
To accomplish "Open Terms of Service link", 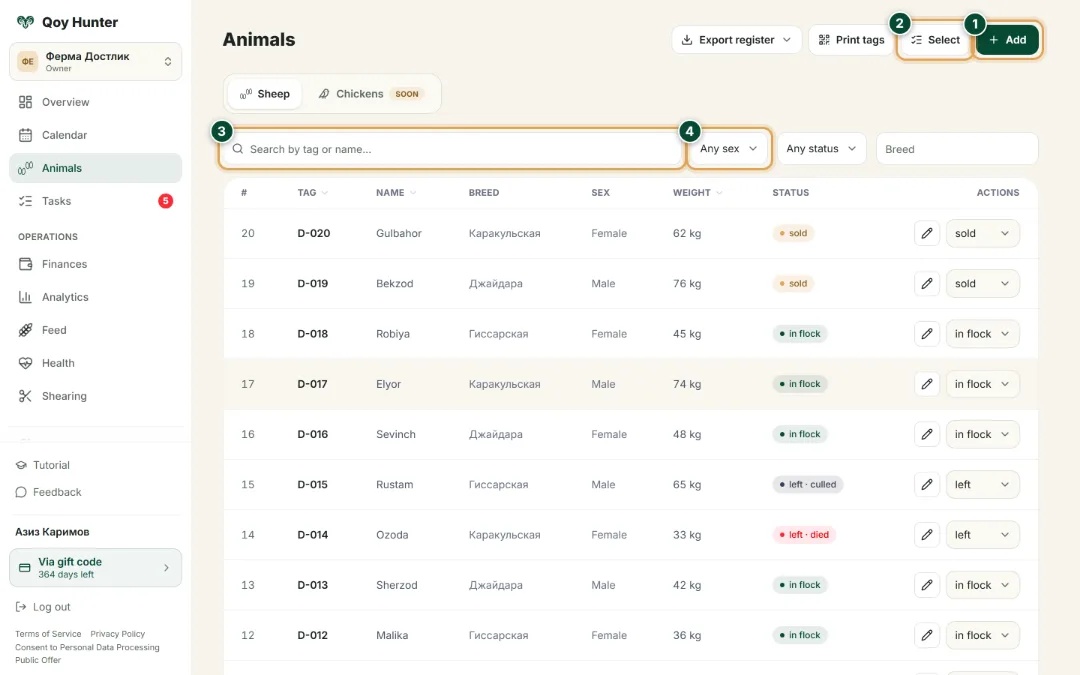I will point(48,634).
